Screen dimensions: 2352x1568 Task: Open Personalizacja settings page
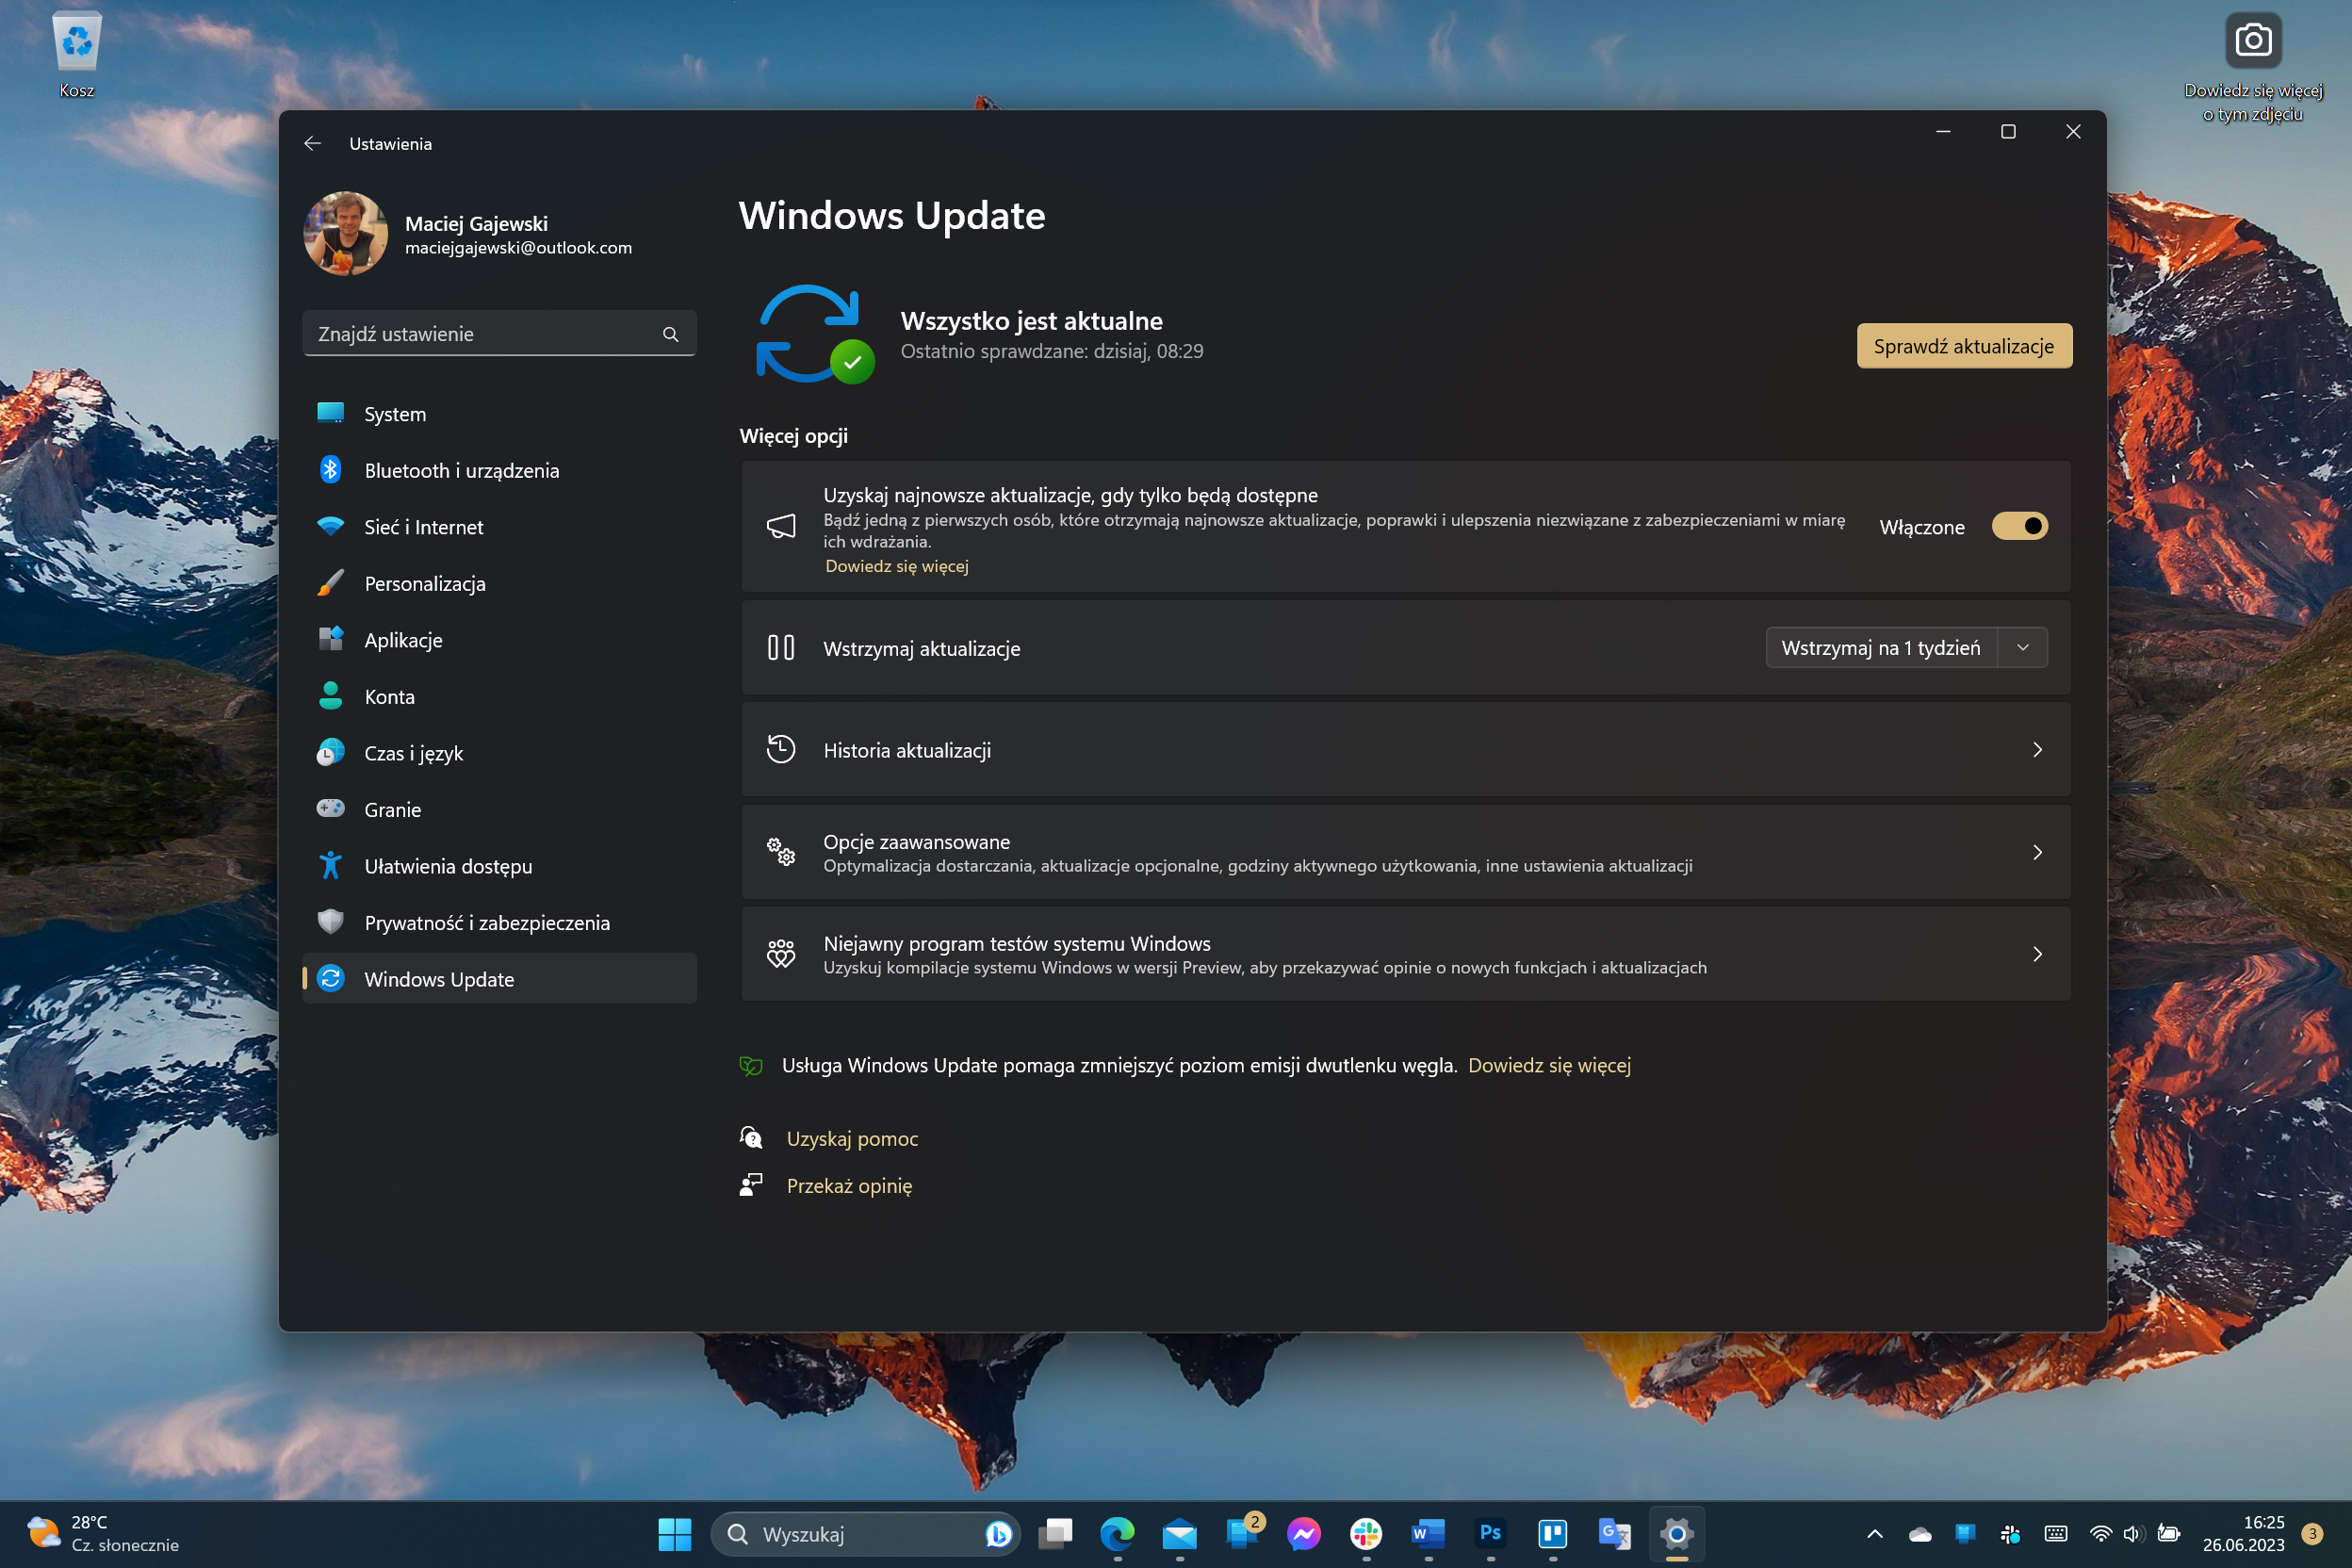point(499,583)
